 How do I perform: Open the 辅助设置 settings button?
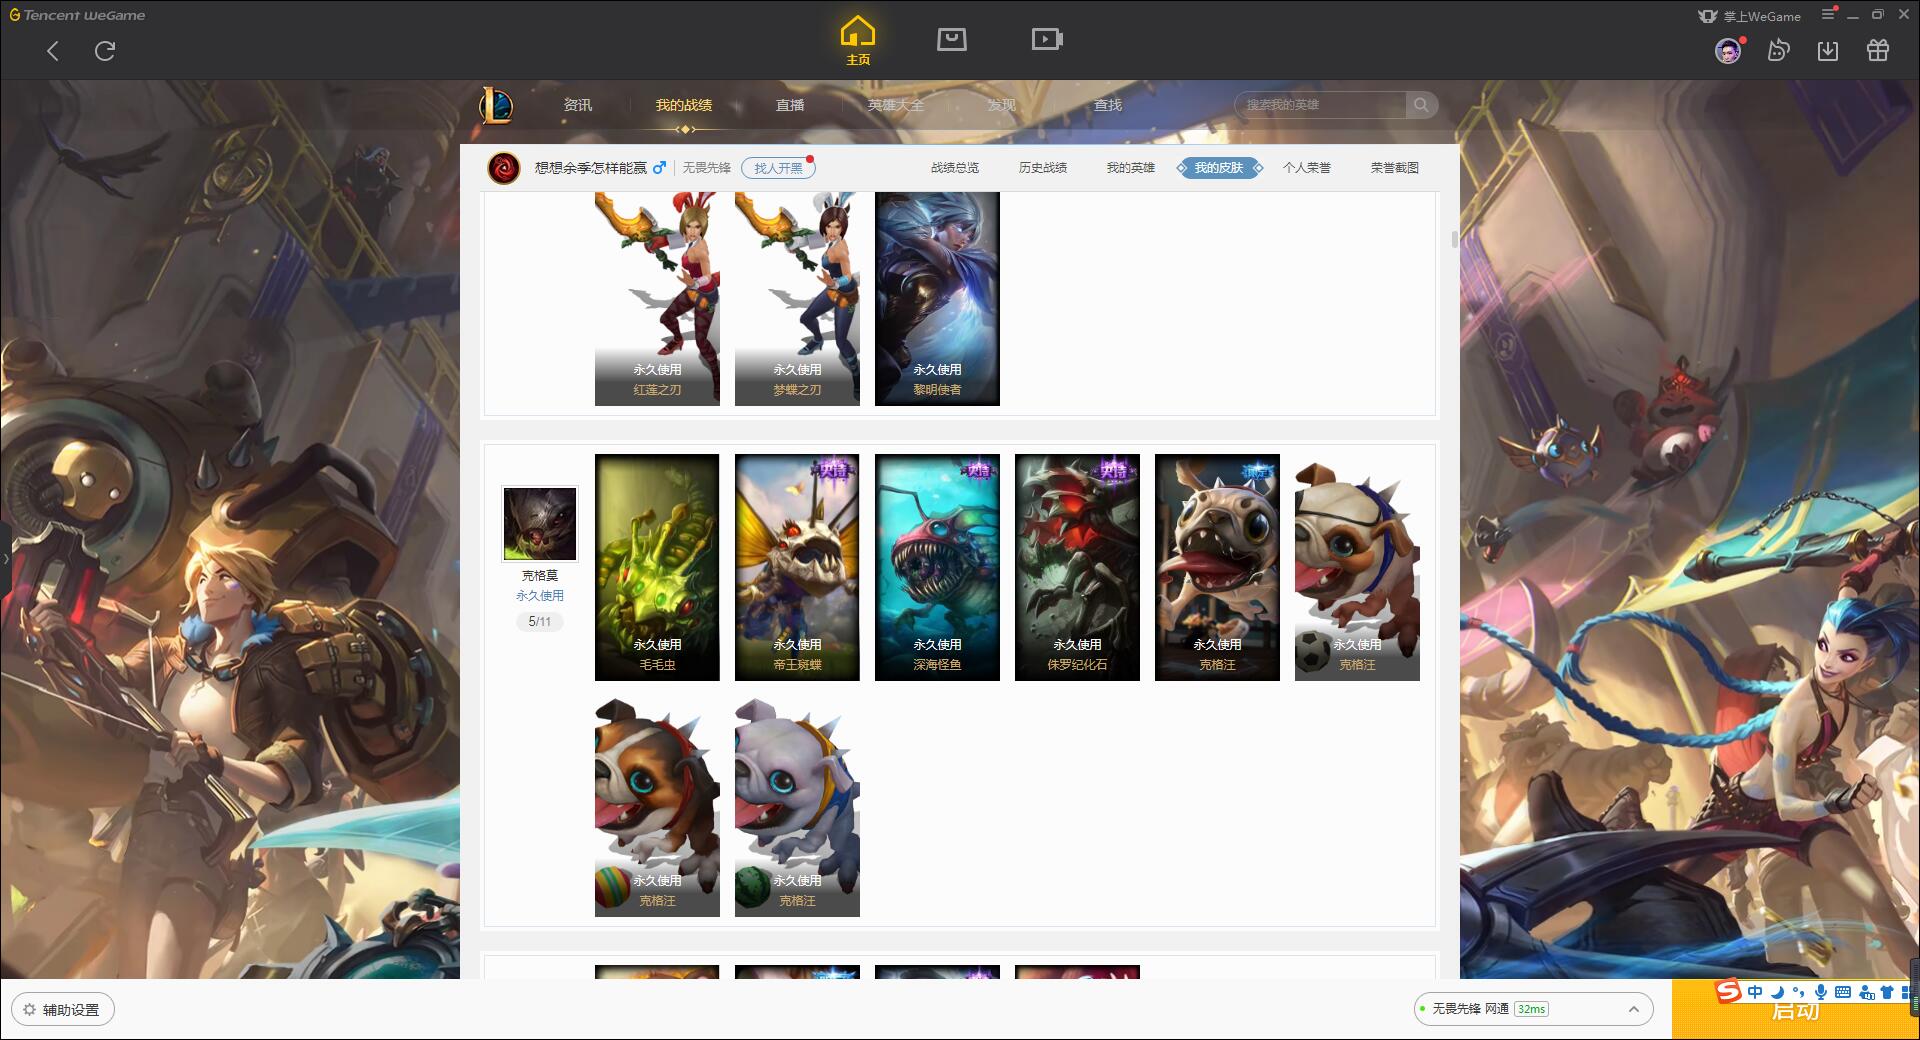click(x=63, y=1010)
